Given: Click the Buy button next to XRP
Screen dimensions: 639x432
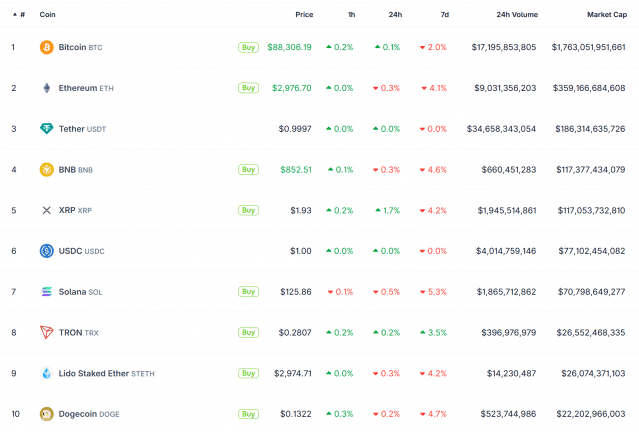Looking at the screenshot, I should coord(248,210).
